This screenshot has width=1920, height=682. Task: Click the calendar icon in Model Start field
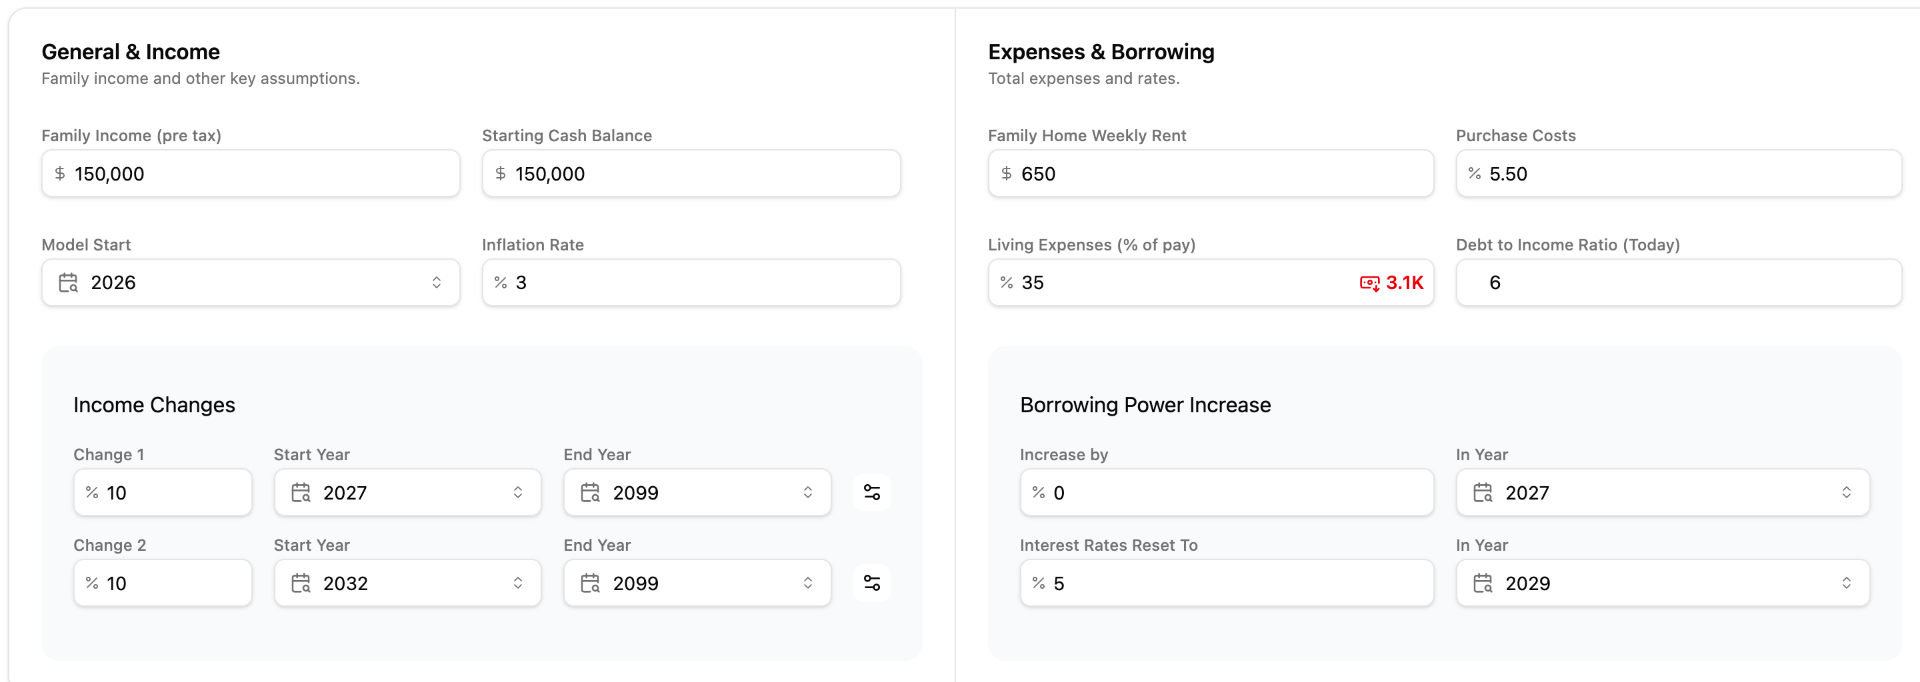[x=68, y=283]
